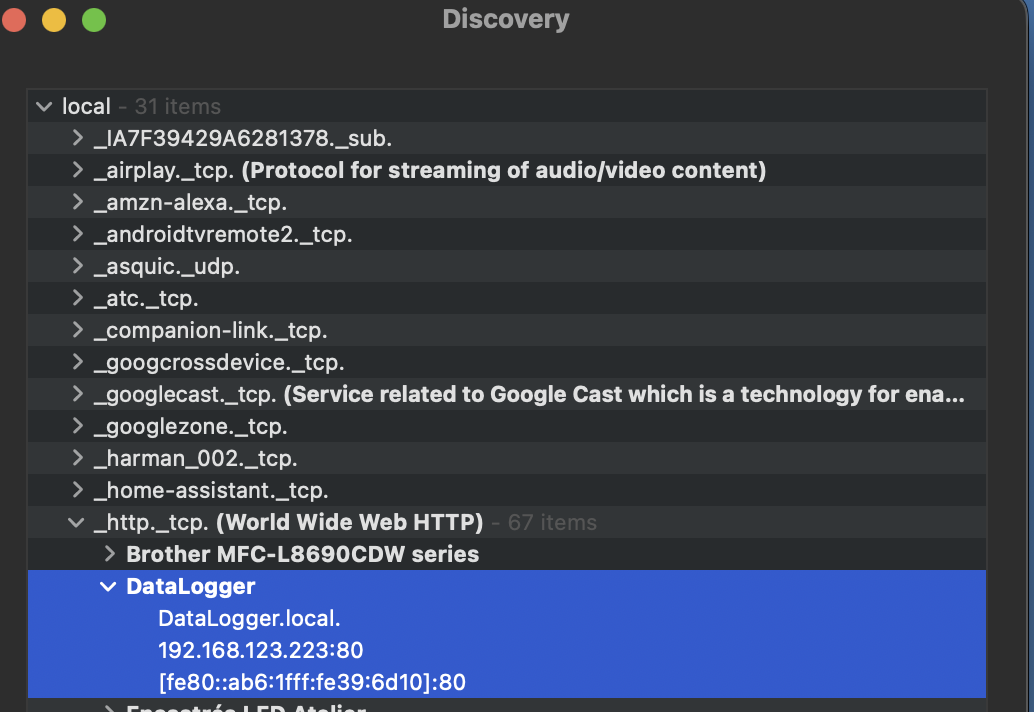Viewport: 1034px width, 712px height.
Task: Collapse the DataLogger entry
Action: tap(109, 586)
